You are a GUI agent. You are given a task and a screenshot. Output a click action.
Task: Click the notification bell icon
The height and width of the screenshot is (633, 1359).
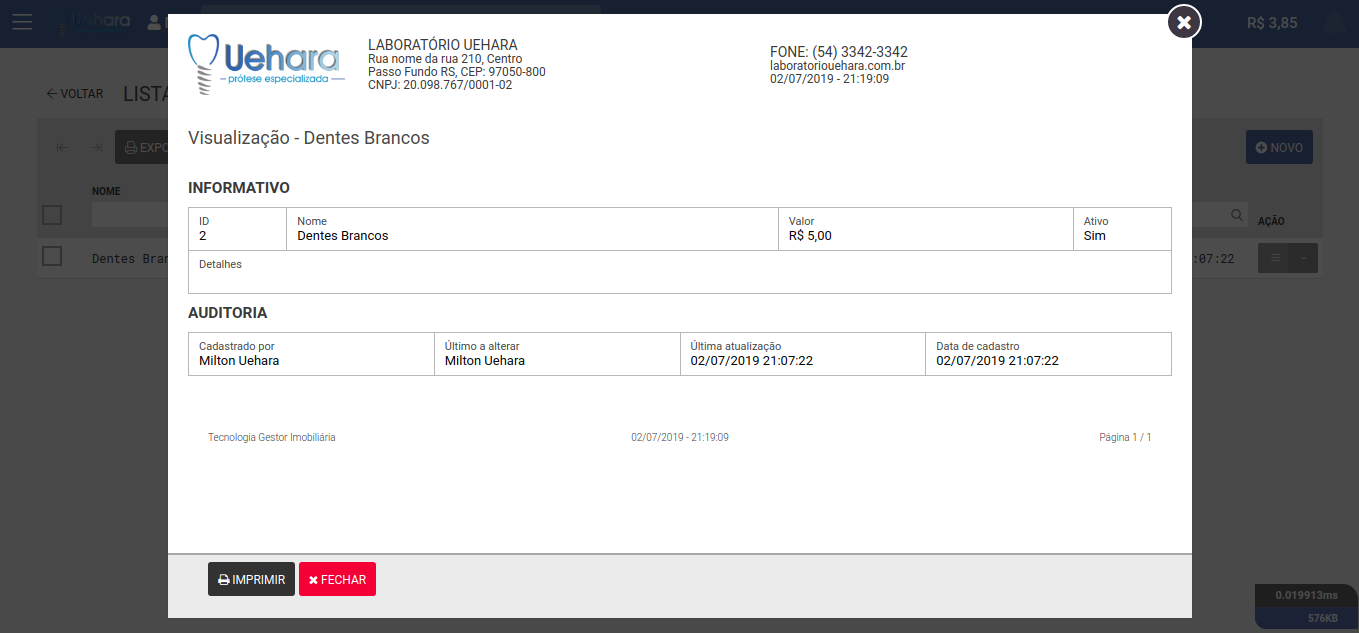1334,22
